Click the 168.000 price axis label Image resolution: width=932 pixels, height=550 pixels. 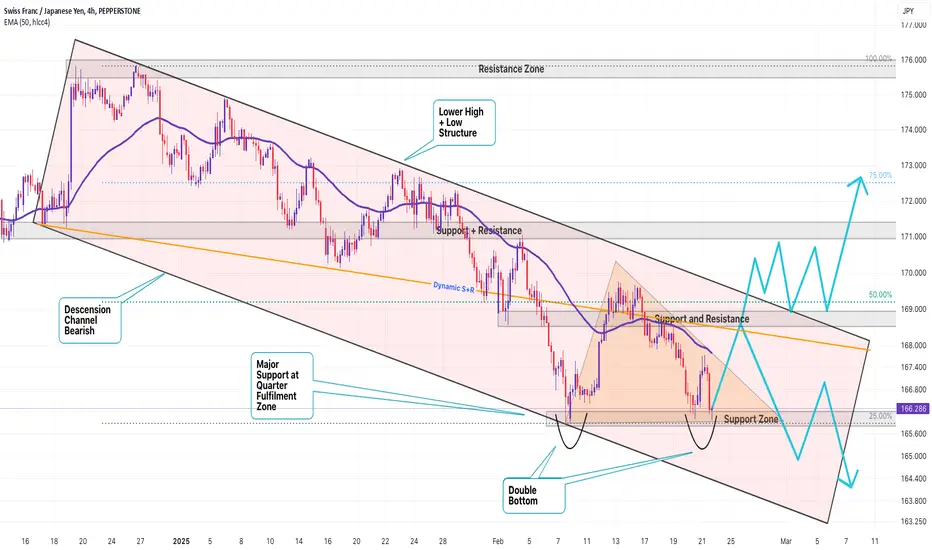point(914,345)
